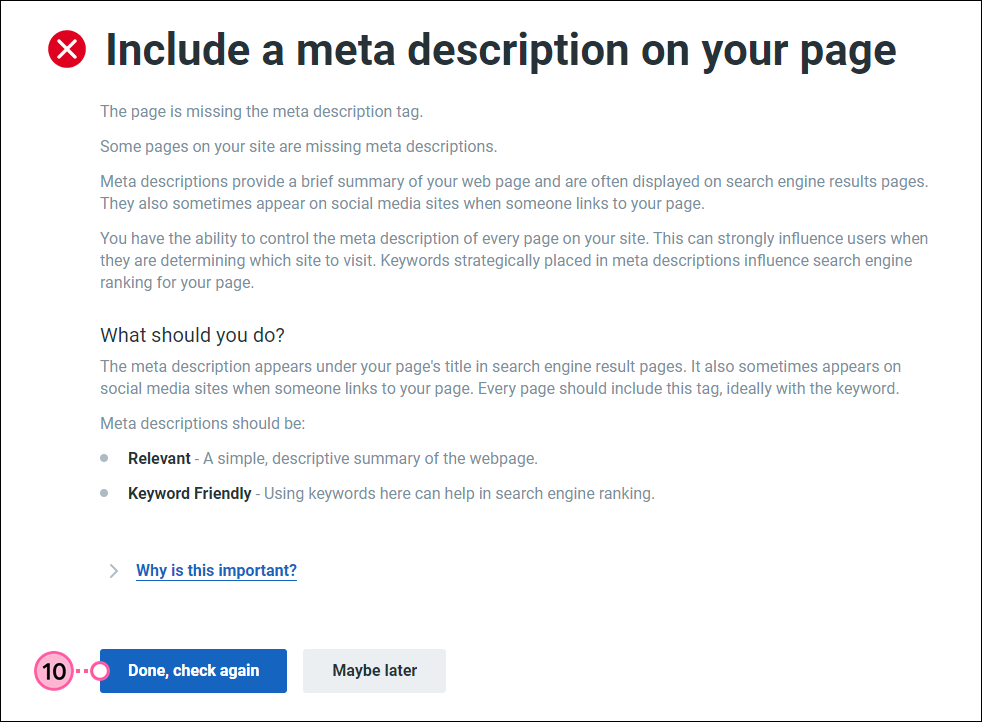Click the missing meta description tag sentence
The width and height of the screenshot is (982, 722).
[262, 111]
